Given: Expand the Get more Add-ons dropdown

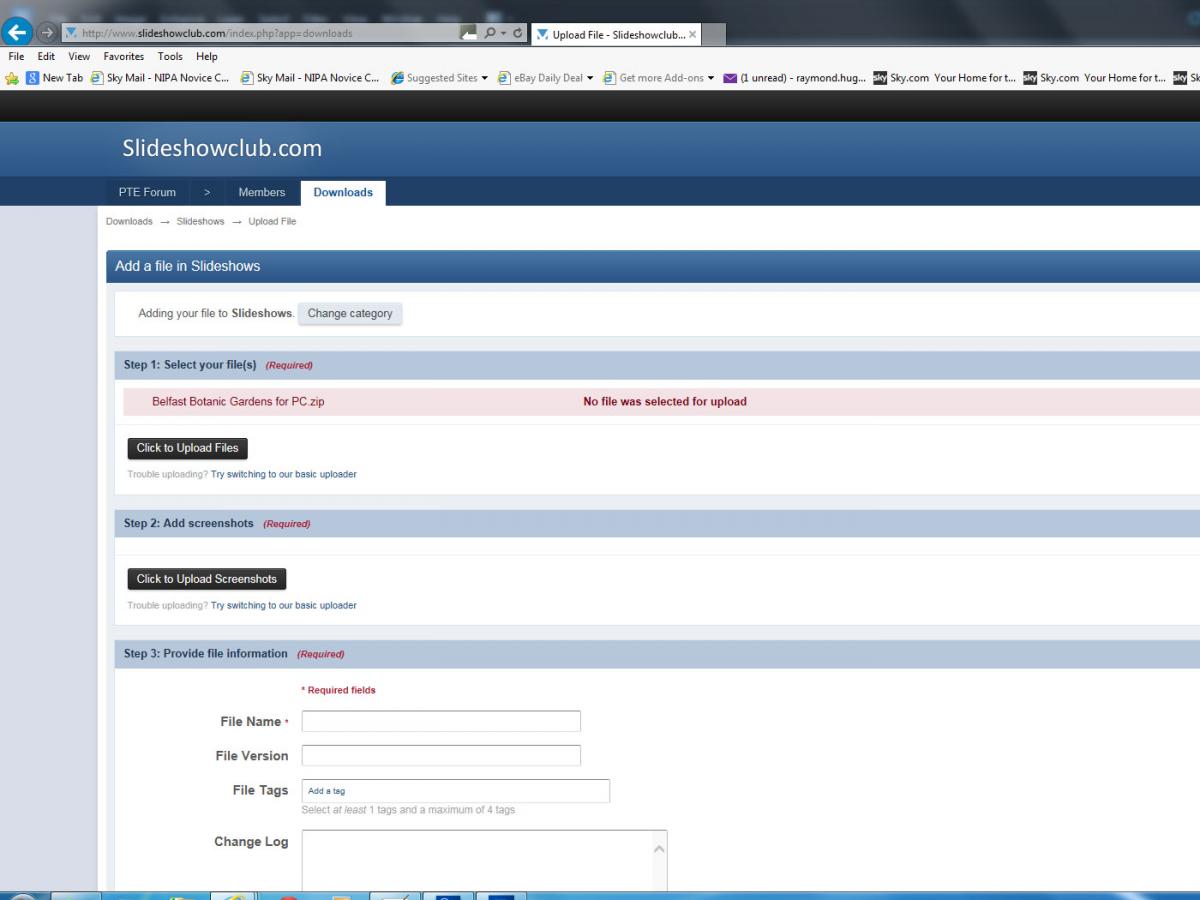Looking at the screenshot, I should 710,78.
